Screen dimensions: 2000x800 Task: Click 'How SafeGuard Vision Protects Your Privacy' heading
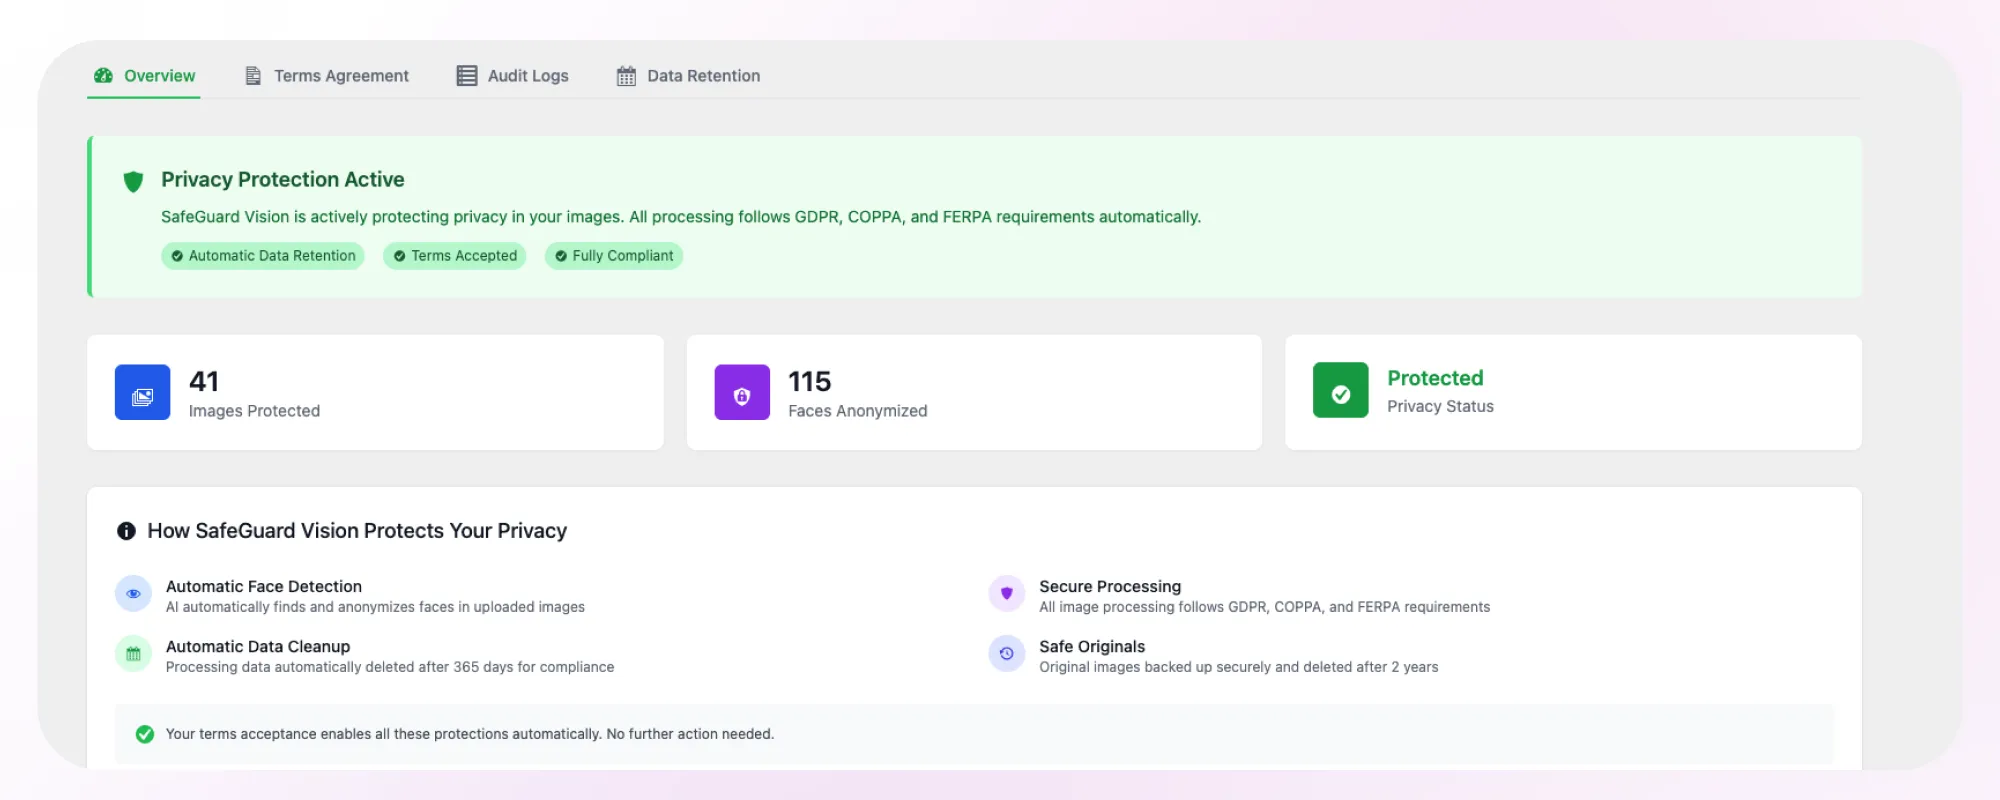pos(357,531)
